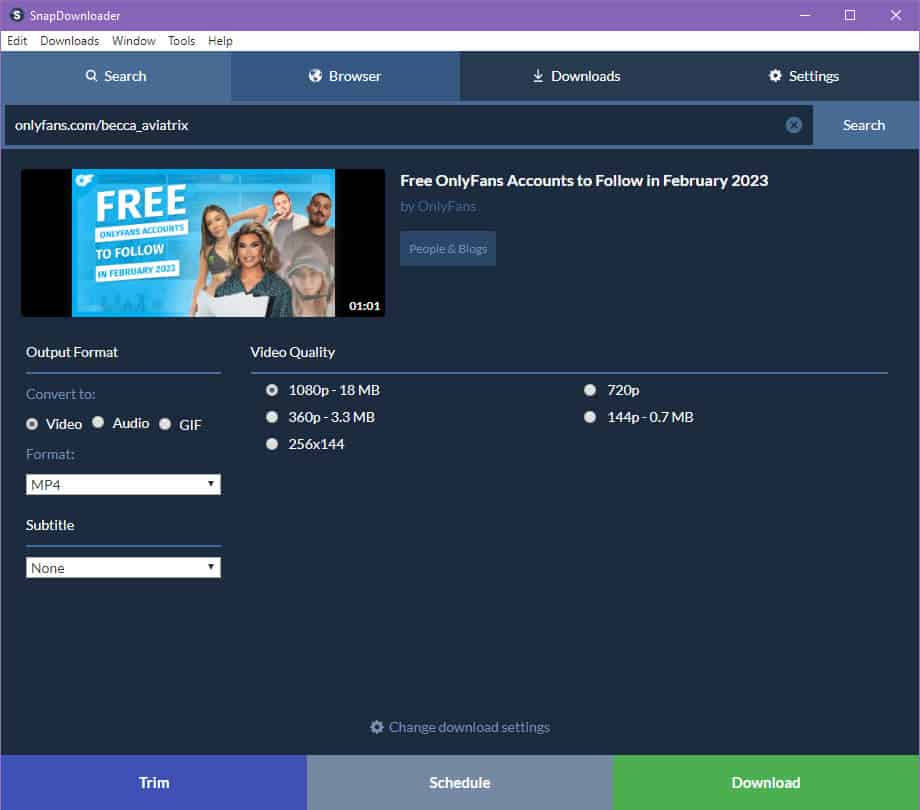Click the Trim button to open trimming
The width and height of the screenshot is (920, 810).
[153, 783]
